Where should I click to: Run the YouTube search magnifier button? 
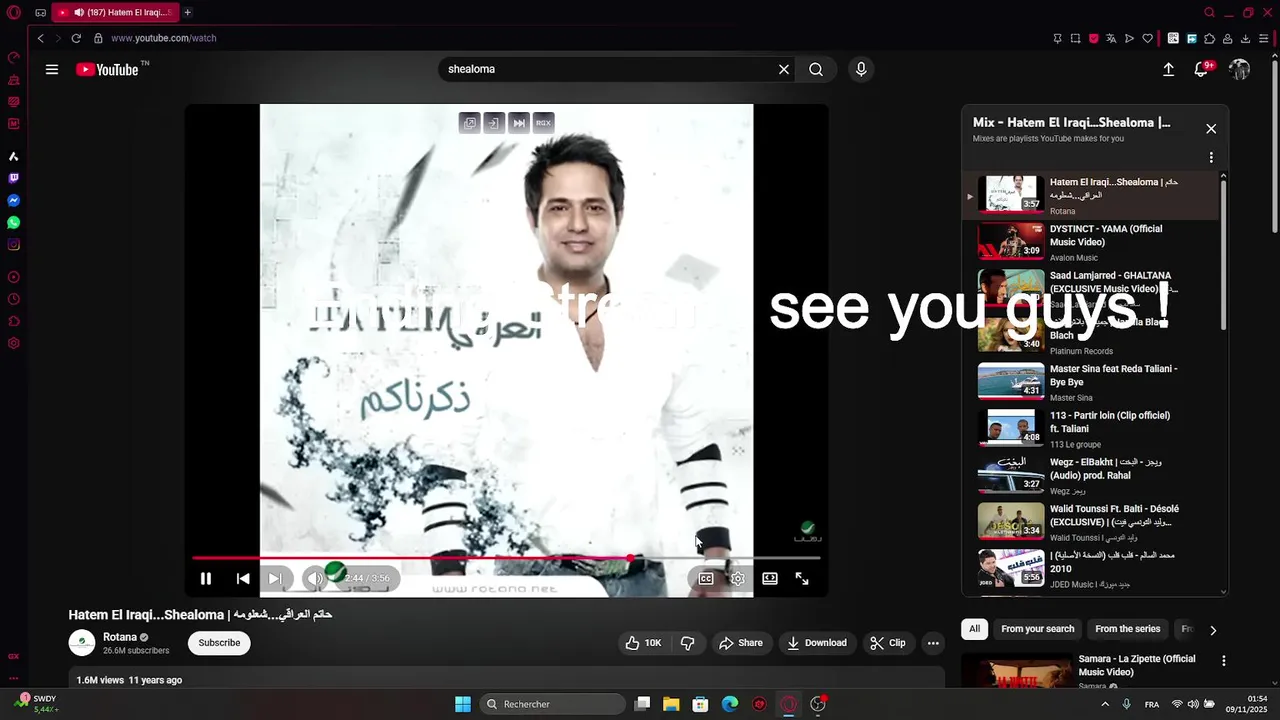click(816, 69)
